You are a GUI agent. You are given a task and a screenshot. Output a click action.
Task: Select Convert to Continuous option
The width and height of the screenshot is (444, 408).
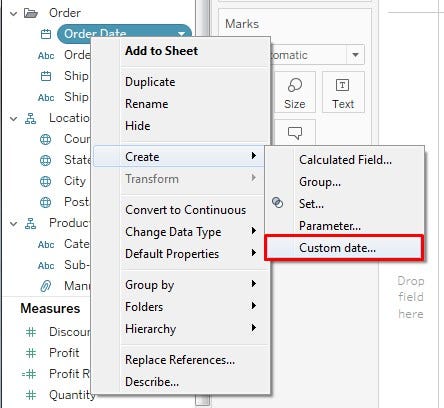(x=185, y=210)
